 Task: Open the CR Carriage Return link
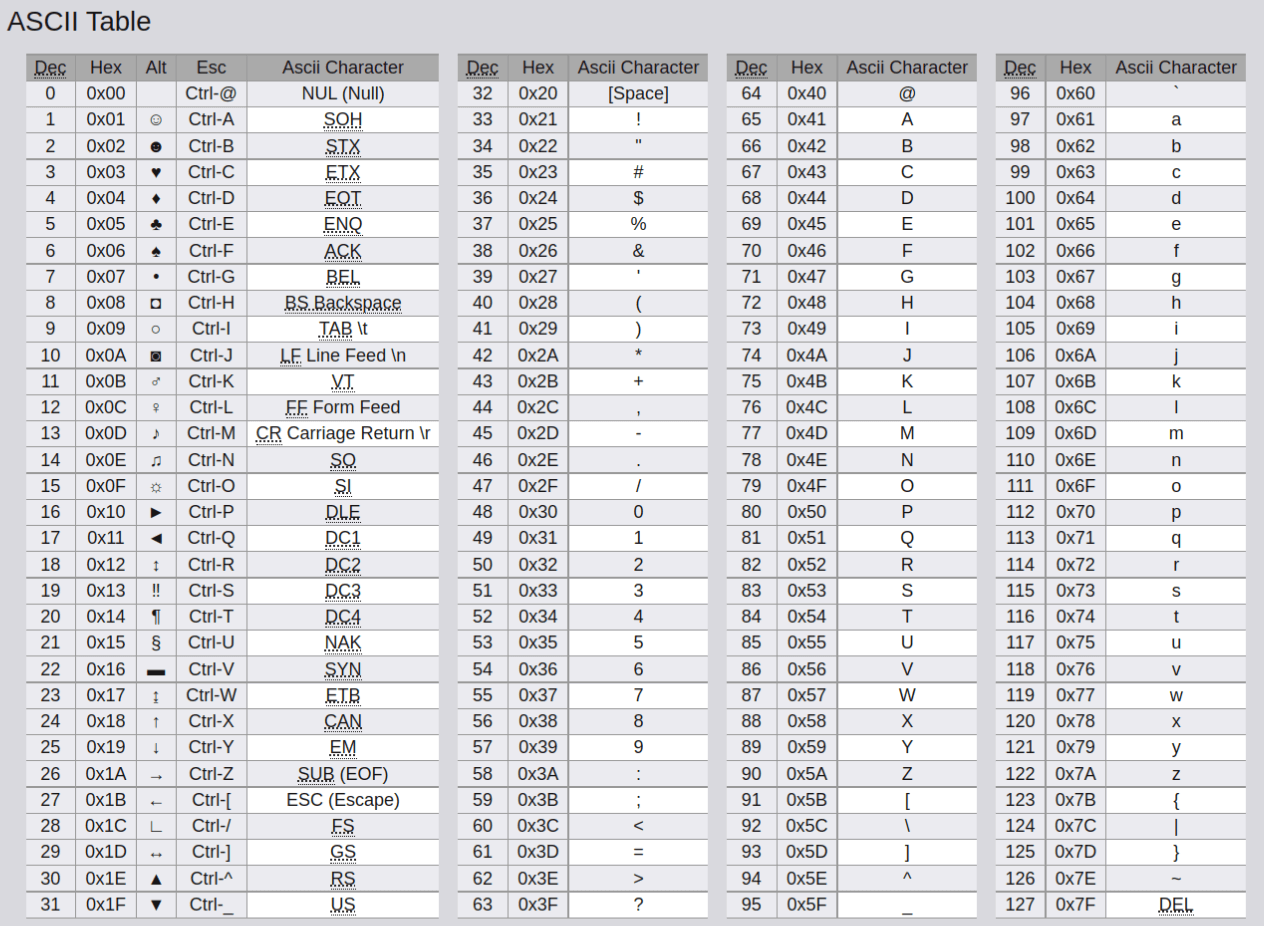click(343, 433)
